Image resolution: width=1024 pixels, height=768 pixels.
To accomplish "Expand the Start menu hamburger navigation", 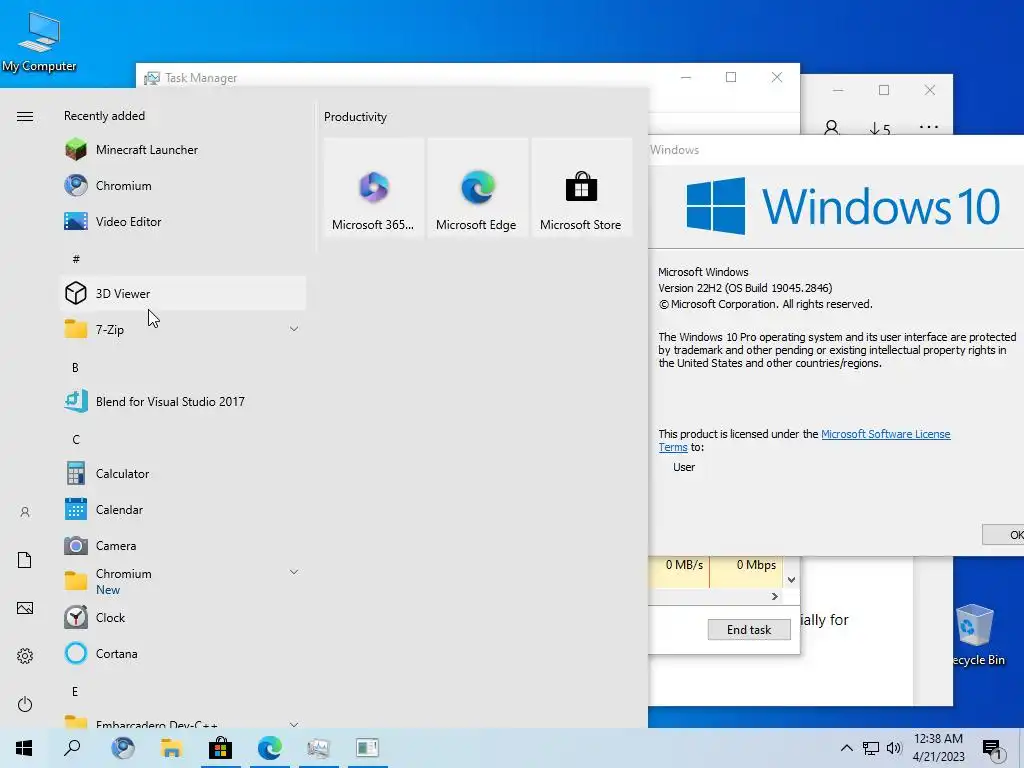I will pyautogui.click(x=25, y=116).
